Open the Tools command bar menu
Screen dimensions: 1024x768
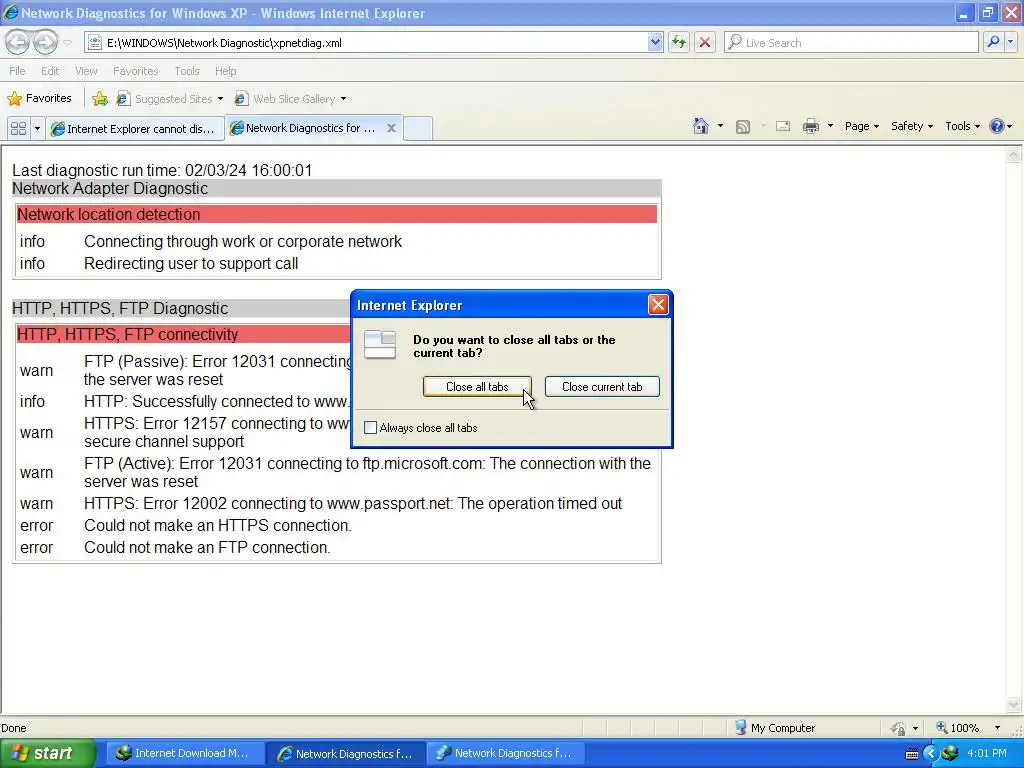(963, 126)
